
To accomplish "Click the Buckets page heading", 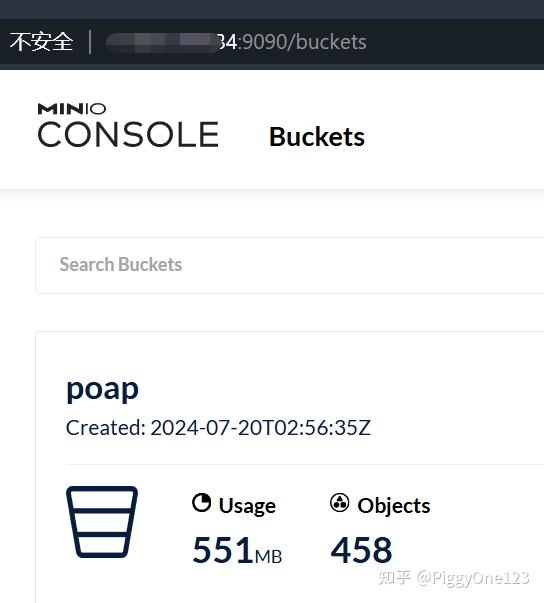I will click(317, 137).
